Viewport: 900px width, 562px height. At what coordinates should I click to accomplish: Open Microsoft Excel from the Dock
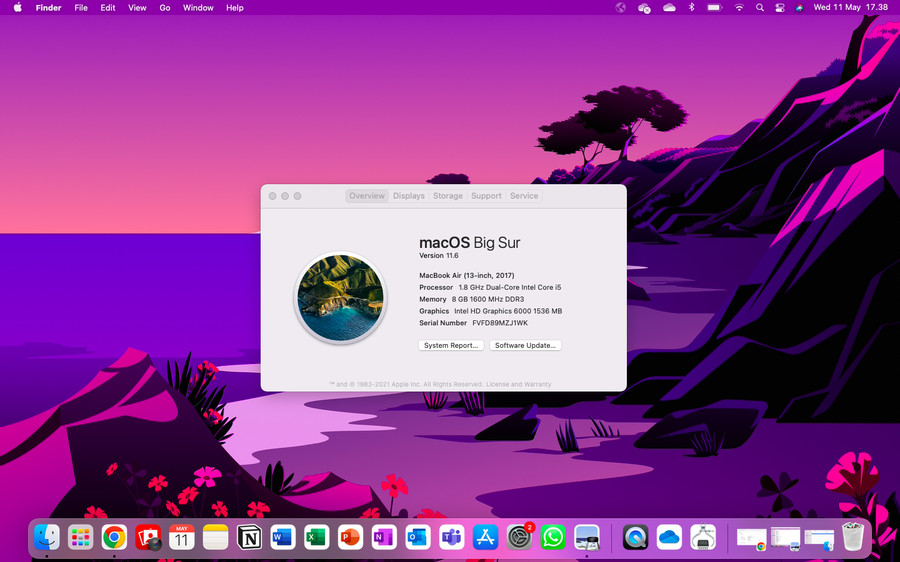coord(317,538)
